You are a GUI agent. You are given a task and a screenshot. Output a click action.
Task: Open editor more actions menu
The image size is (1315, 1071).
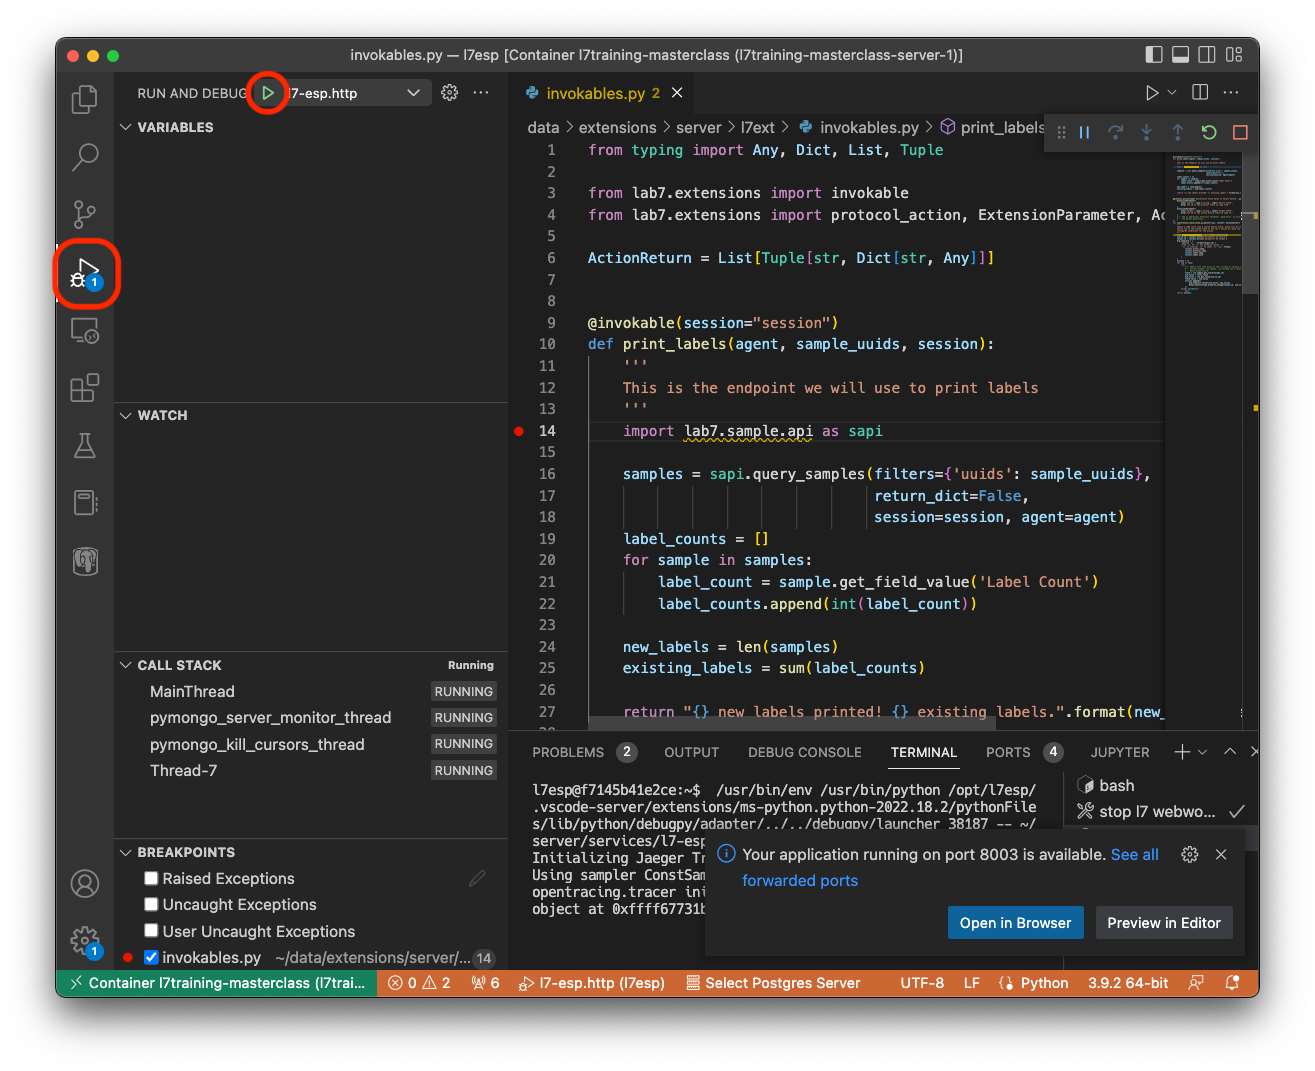(x=1231, y=93)
